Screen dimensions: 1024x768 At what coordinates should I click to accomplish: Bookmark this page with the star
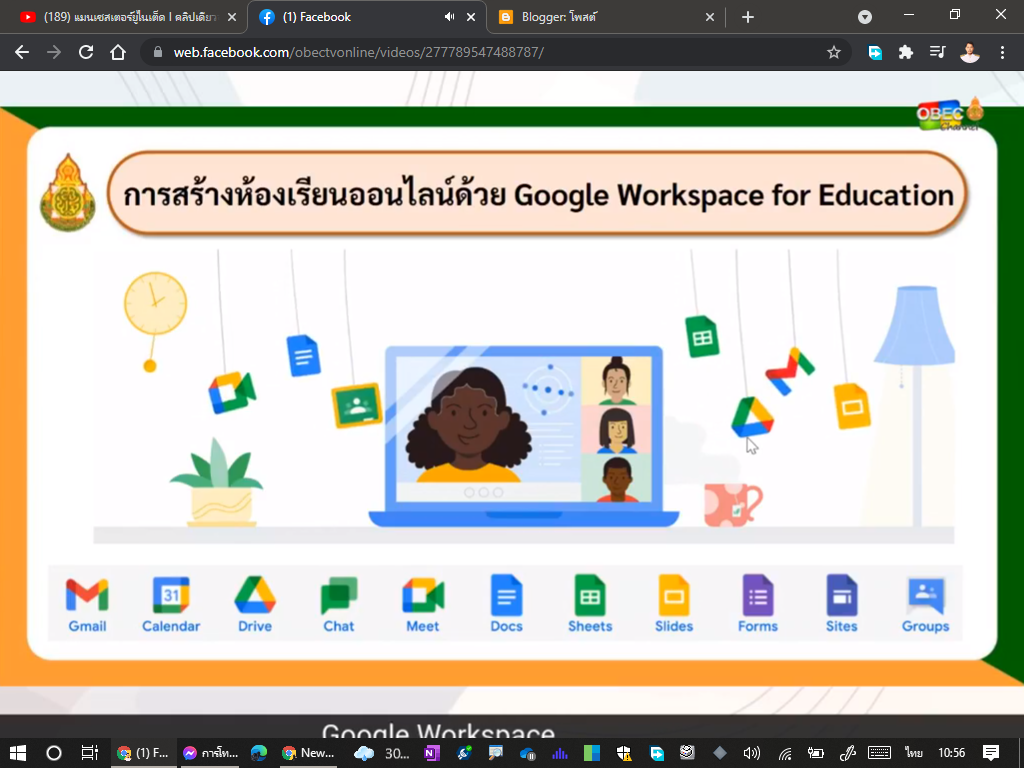833,52
